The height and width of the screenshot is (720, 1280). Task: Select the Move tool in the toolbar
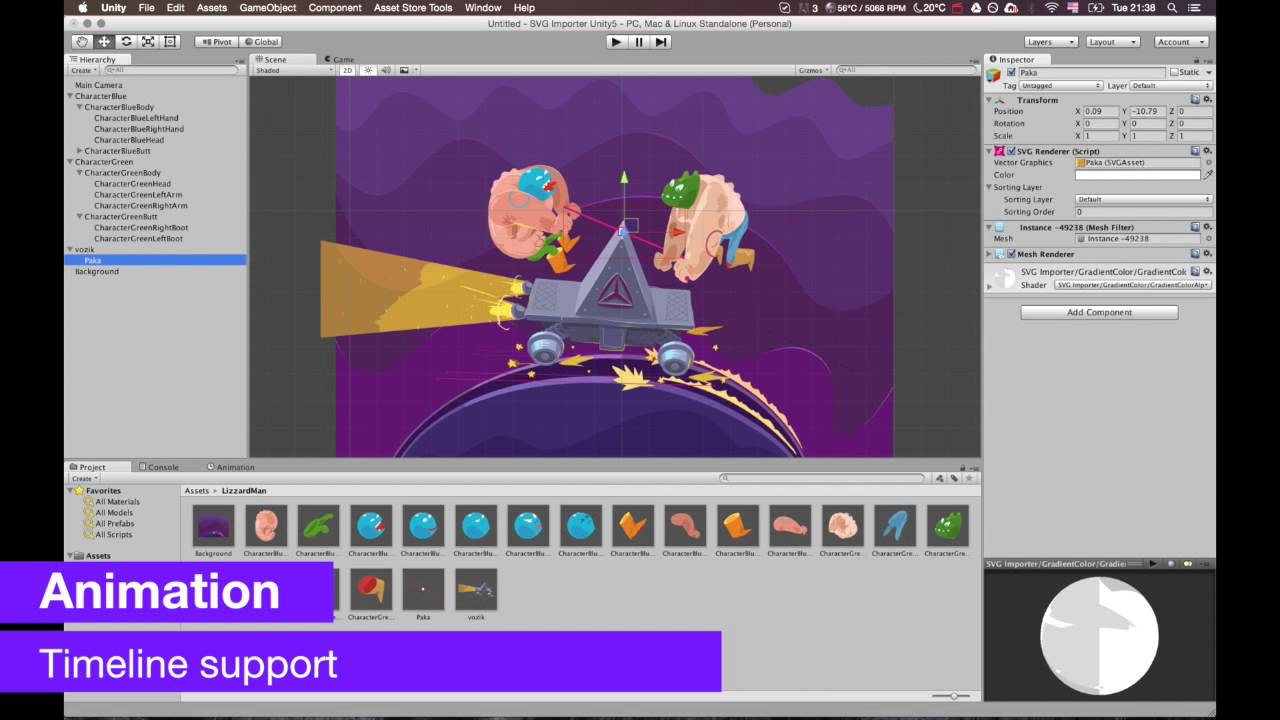click(104, 41)
